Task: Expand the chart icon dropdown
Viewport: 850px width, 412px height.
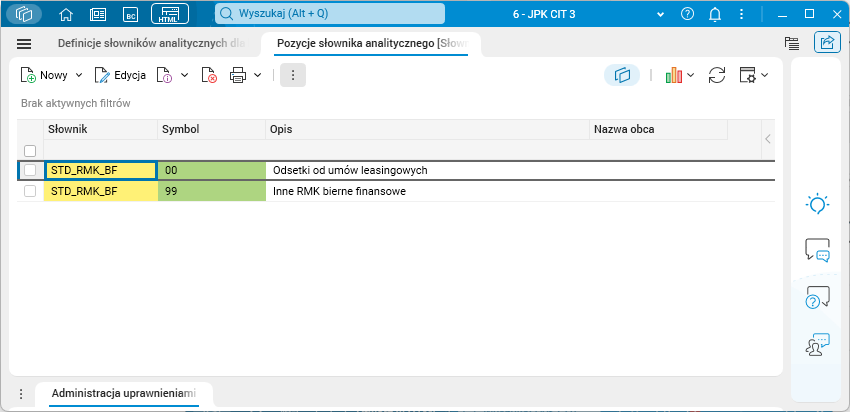Action: (x=690, y=75)
